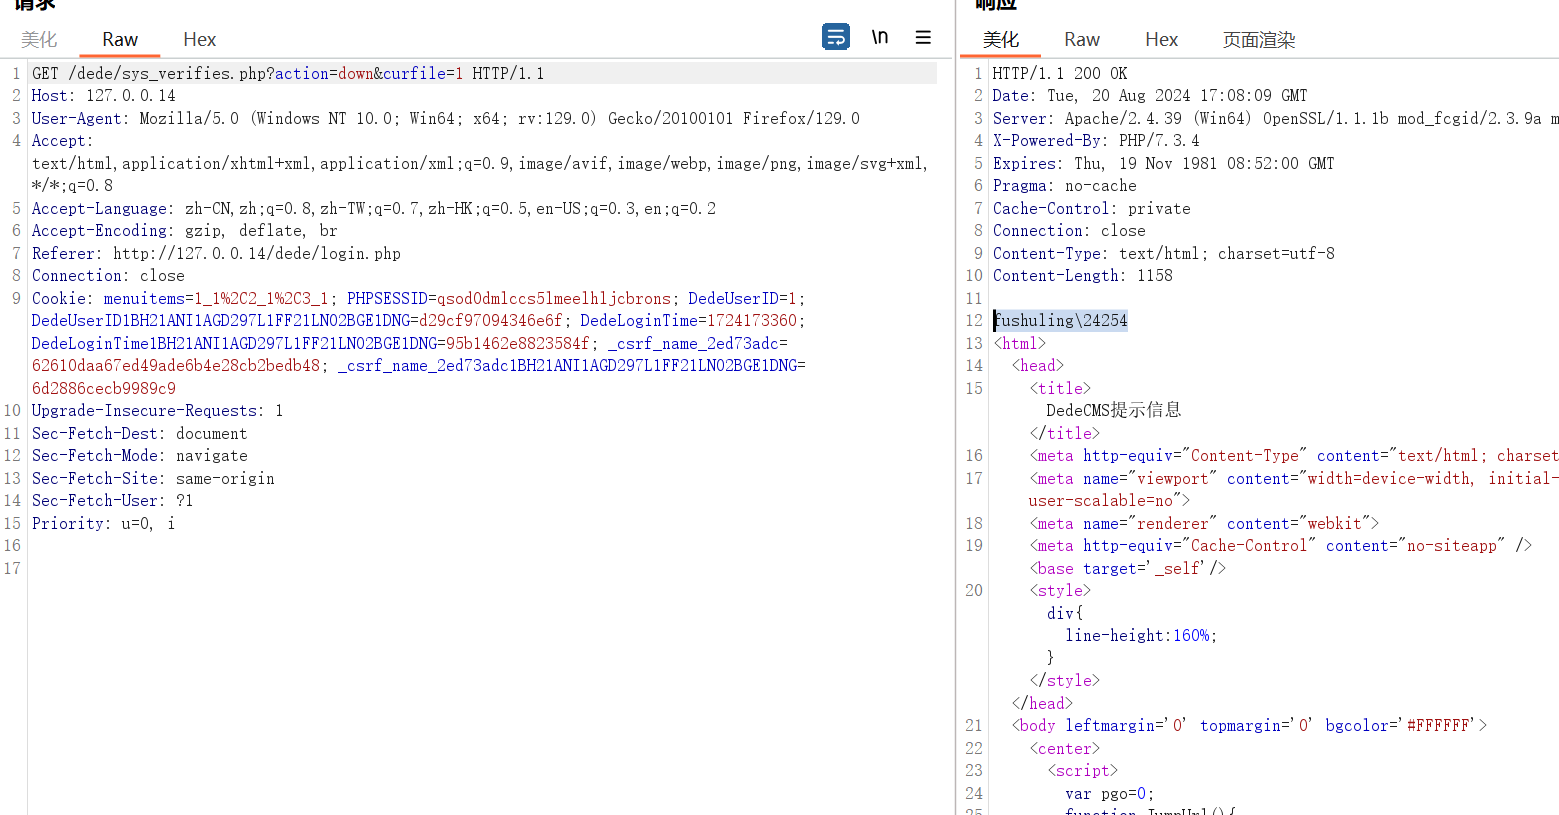This screenshot has height=815, width=1559.
Task: Click the User-Agent header in request
Action: click(x=80, y=119)
